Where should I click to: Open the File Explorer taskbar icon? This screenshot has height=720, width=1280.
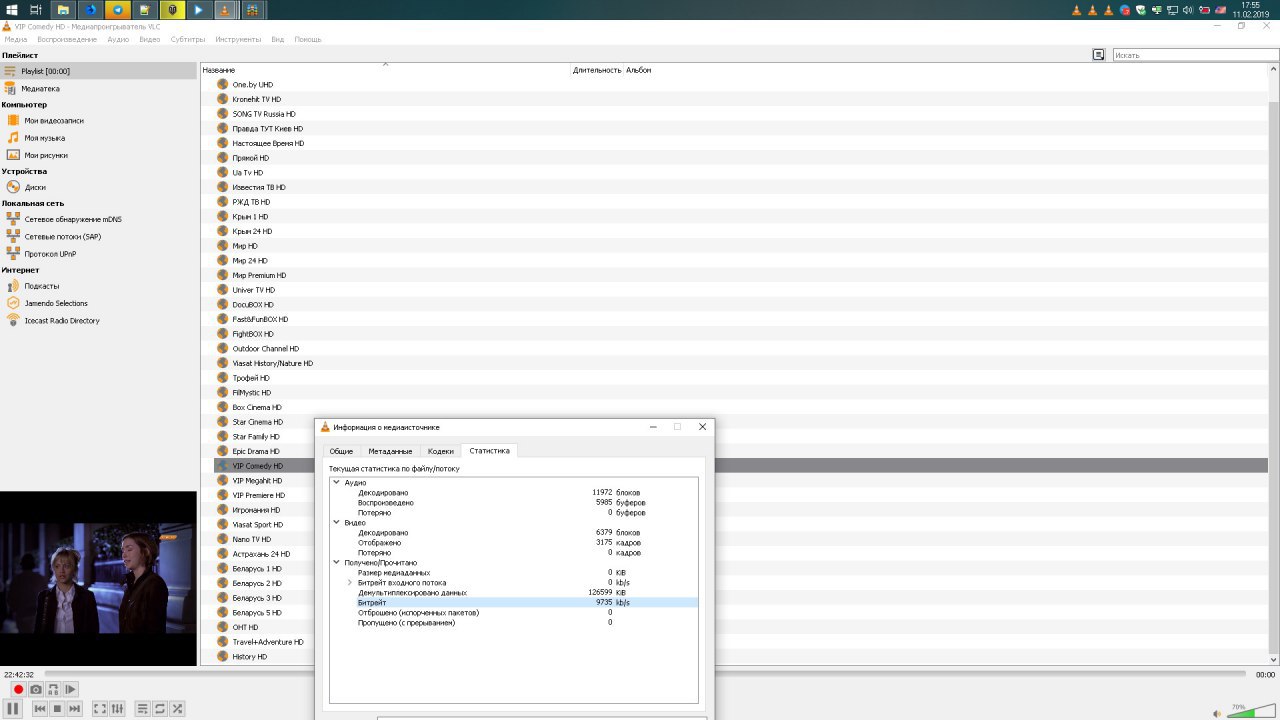[x=64, y=10]
